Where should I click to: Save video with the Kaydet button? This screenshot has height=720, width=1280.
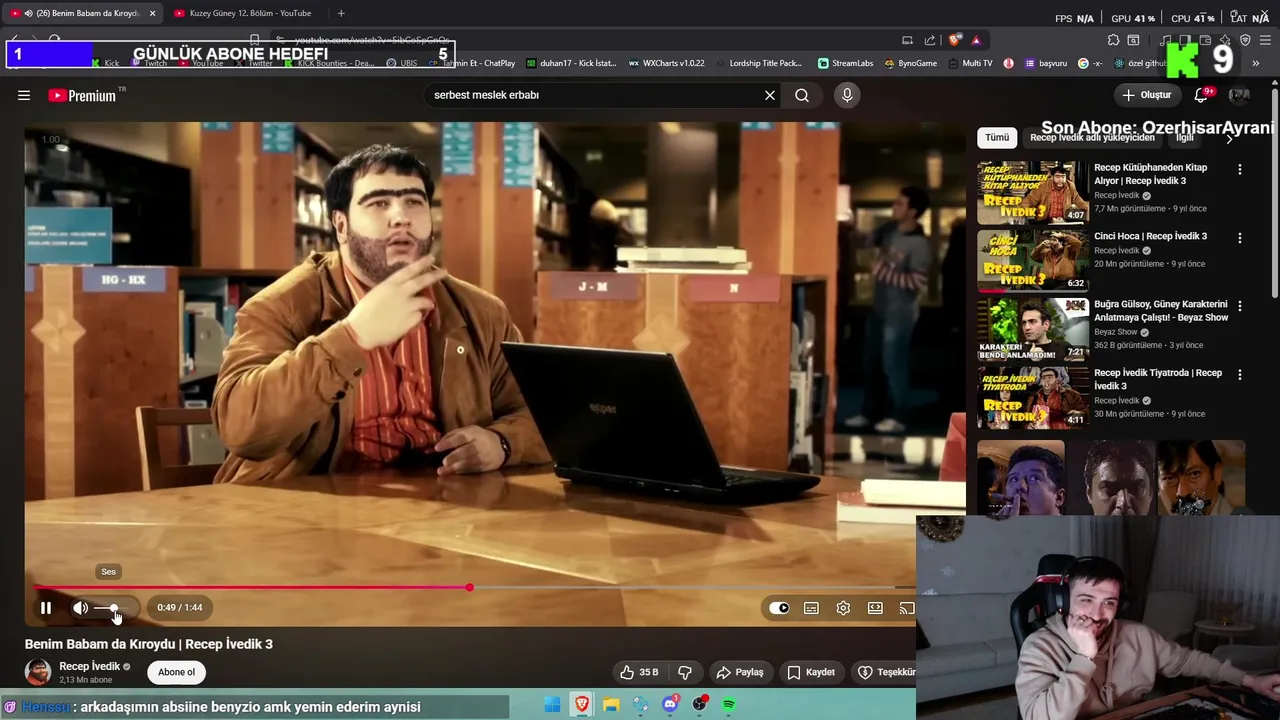pyautogui.click(x=811, y=672)
